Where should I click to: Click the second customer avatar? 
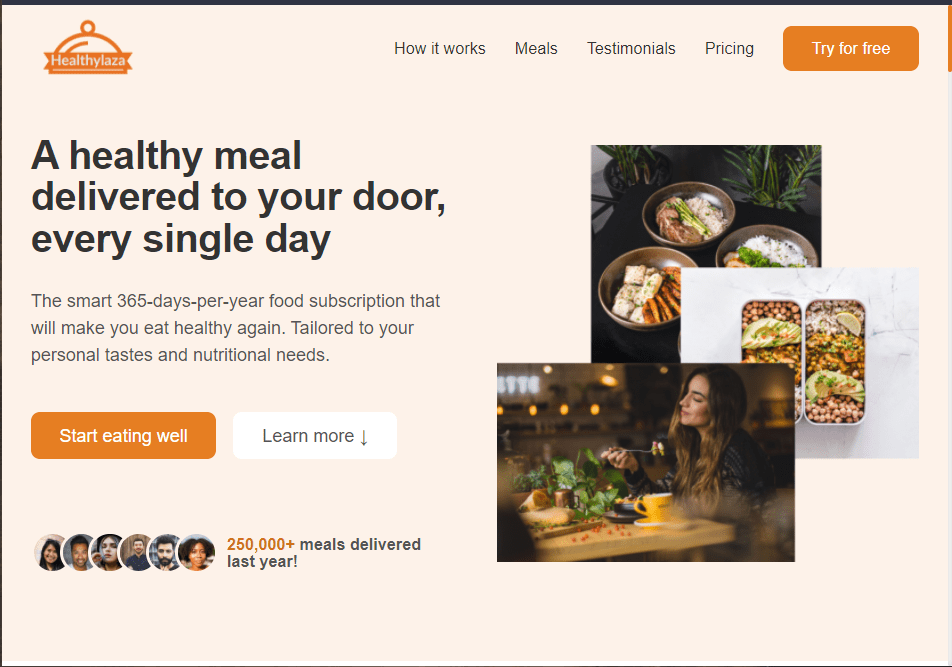click(80, 552)
